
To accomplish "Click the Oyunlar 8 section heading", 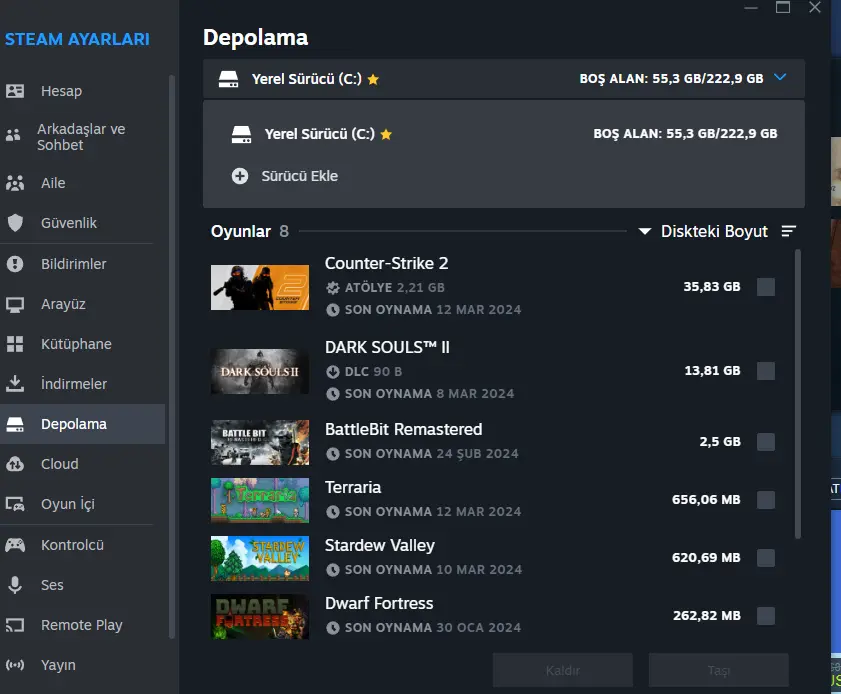I will click(x=250, y=231).
